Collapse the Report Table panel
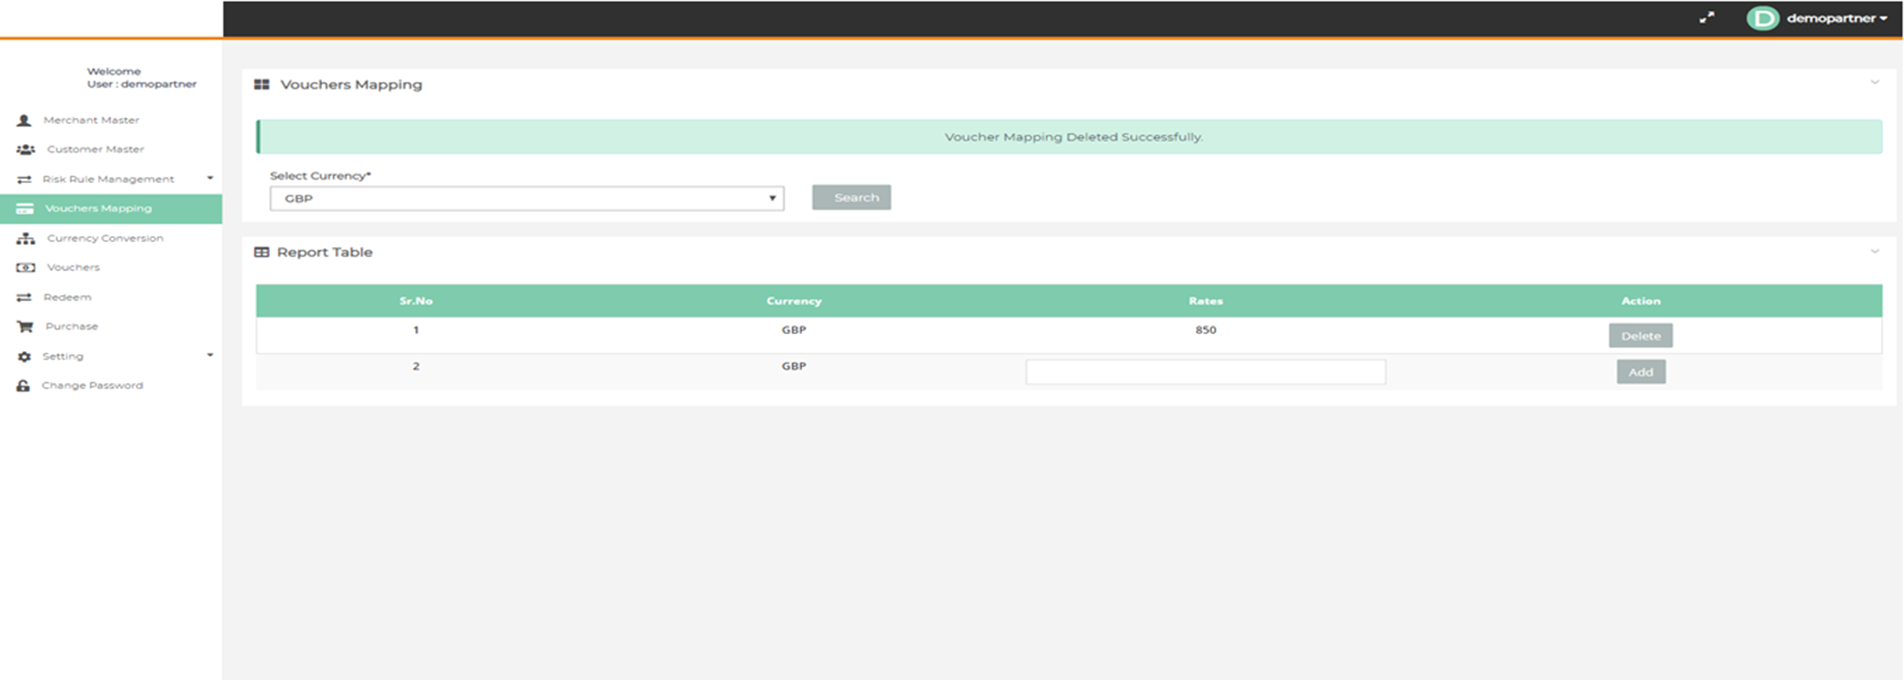The width and height of the screenshot is (1904, 680). (x=1874, y=251)
